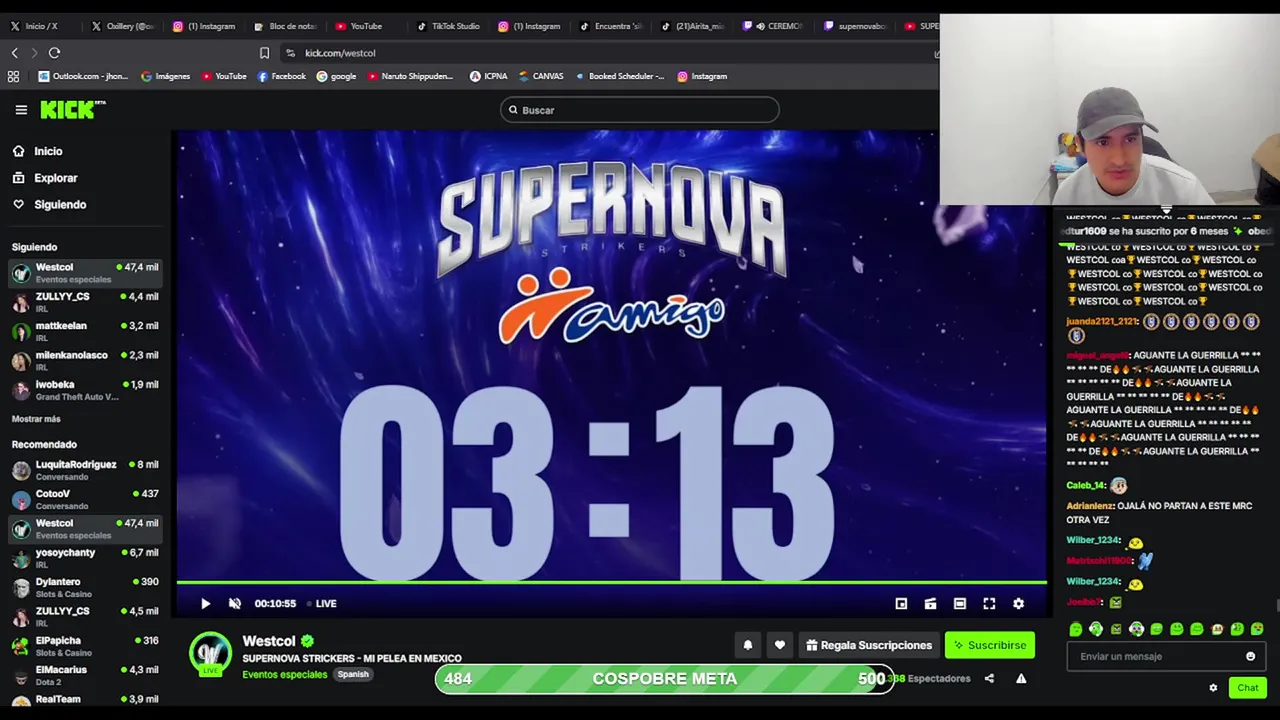
Task: Open Outlook.com bookmark
Action: pos(82,76)
